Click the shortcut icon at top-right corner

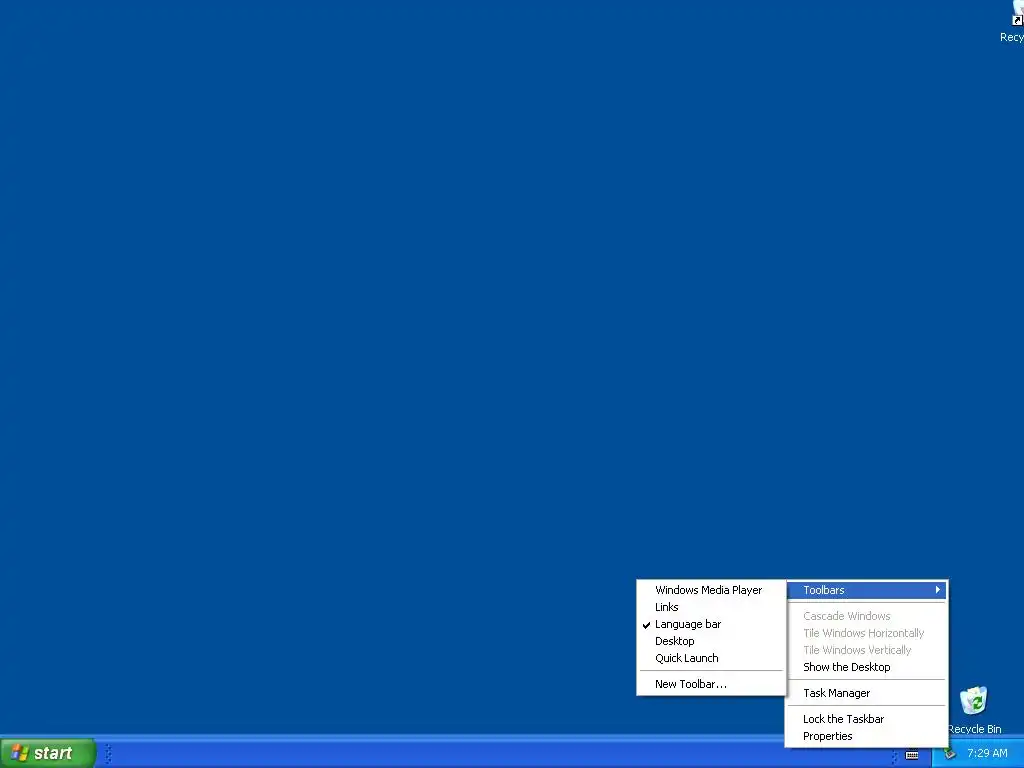pos(1013,22)
